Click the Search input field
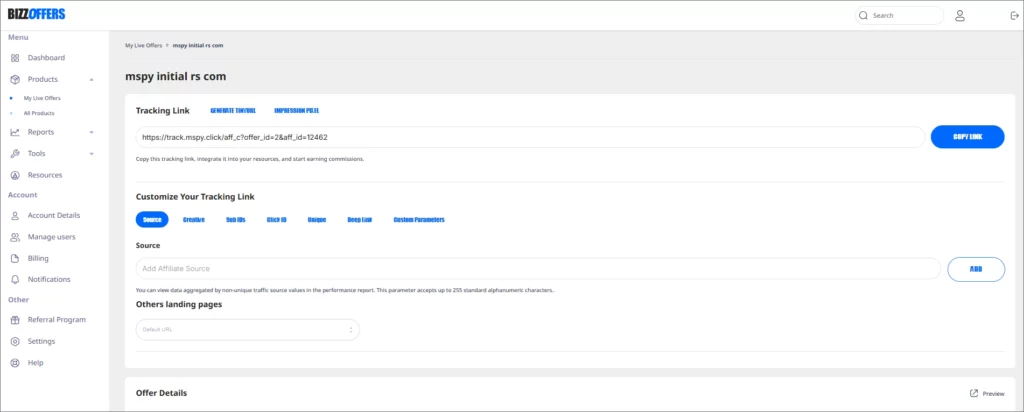This screenshot has width=1024, height=412. tap(899, 16)
